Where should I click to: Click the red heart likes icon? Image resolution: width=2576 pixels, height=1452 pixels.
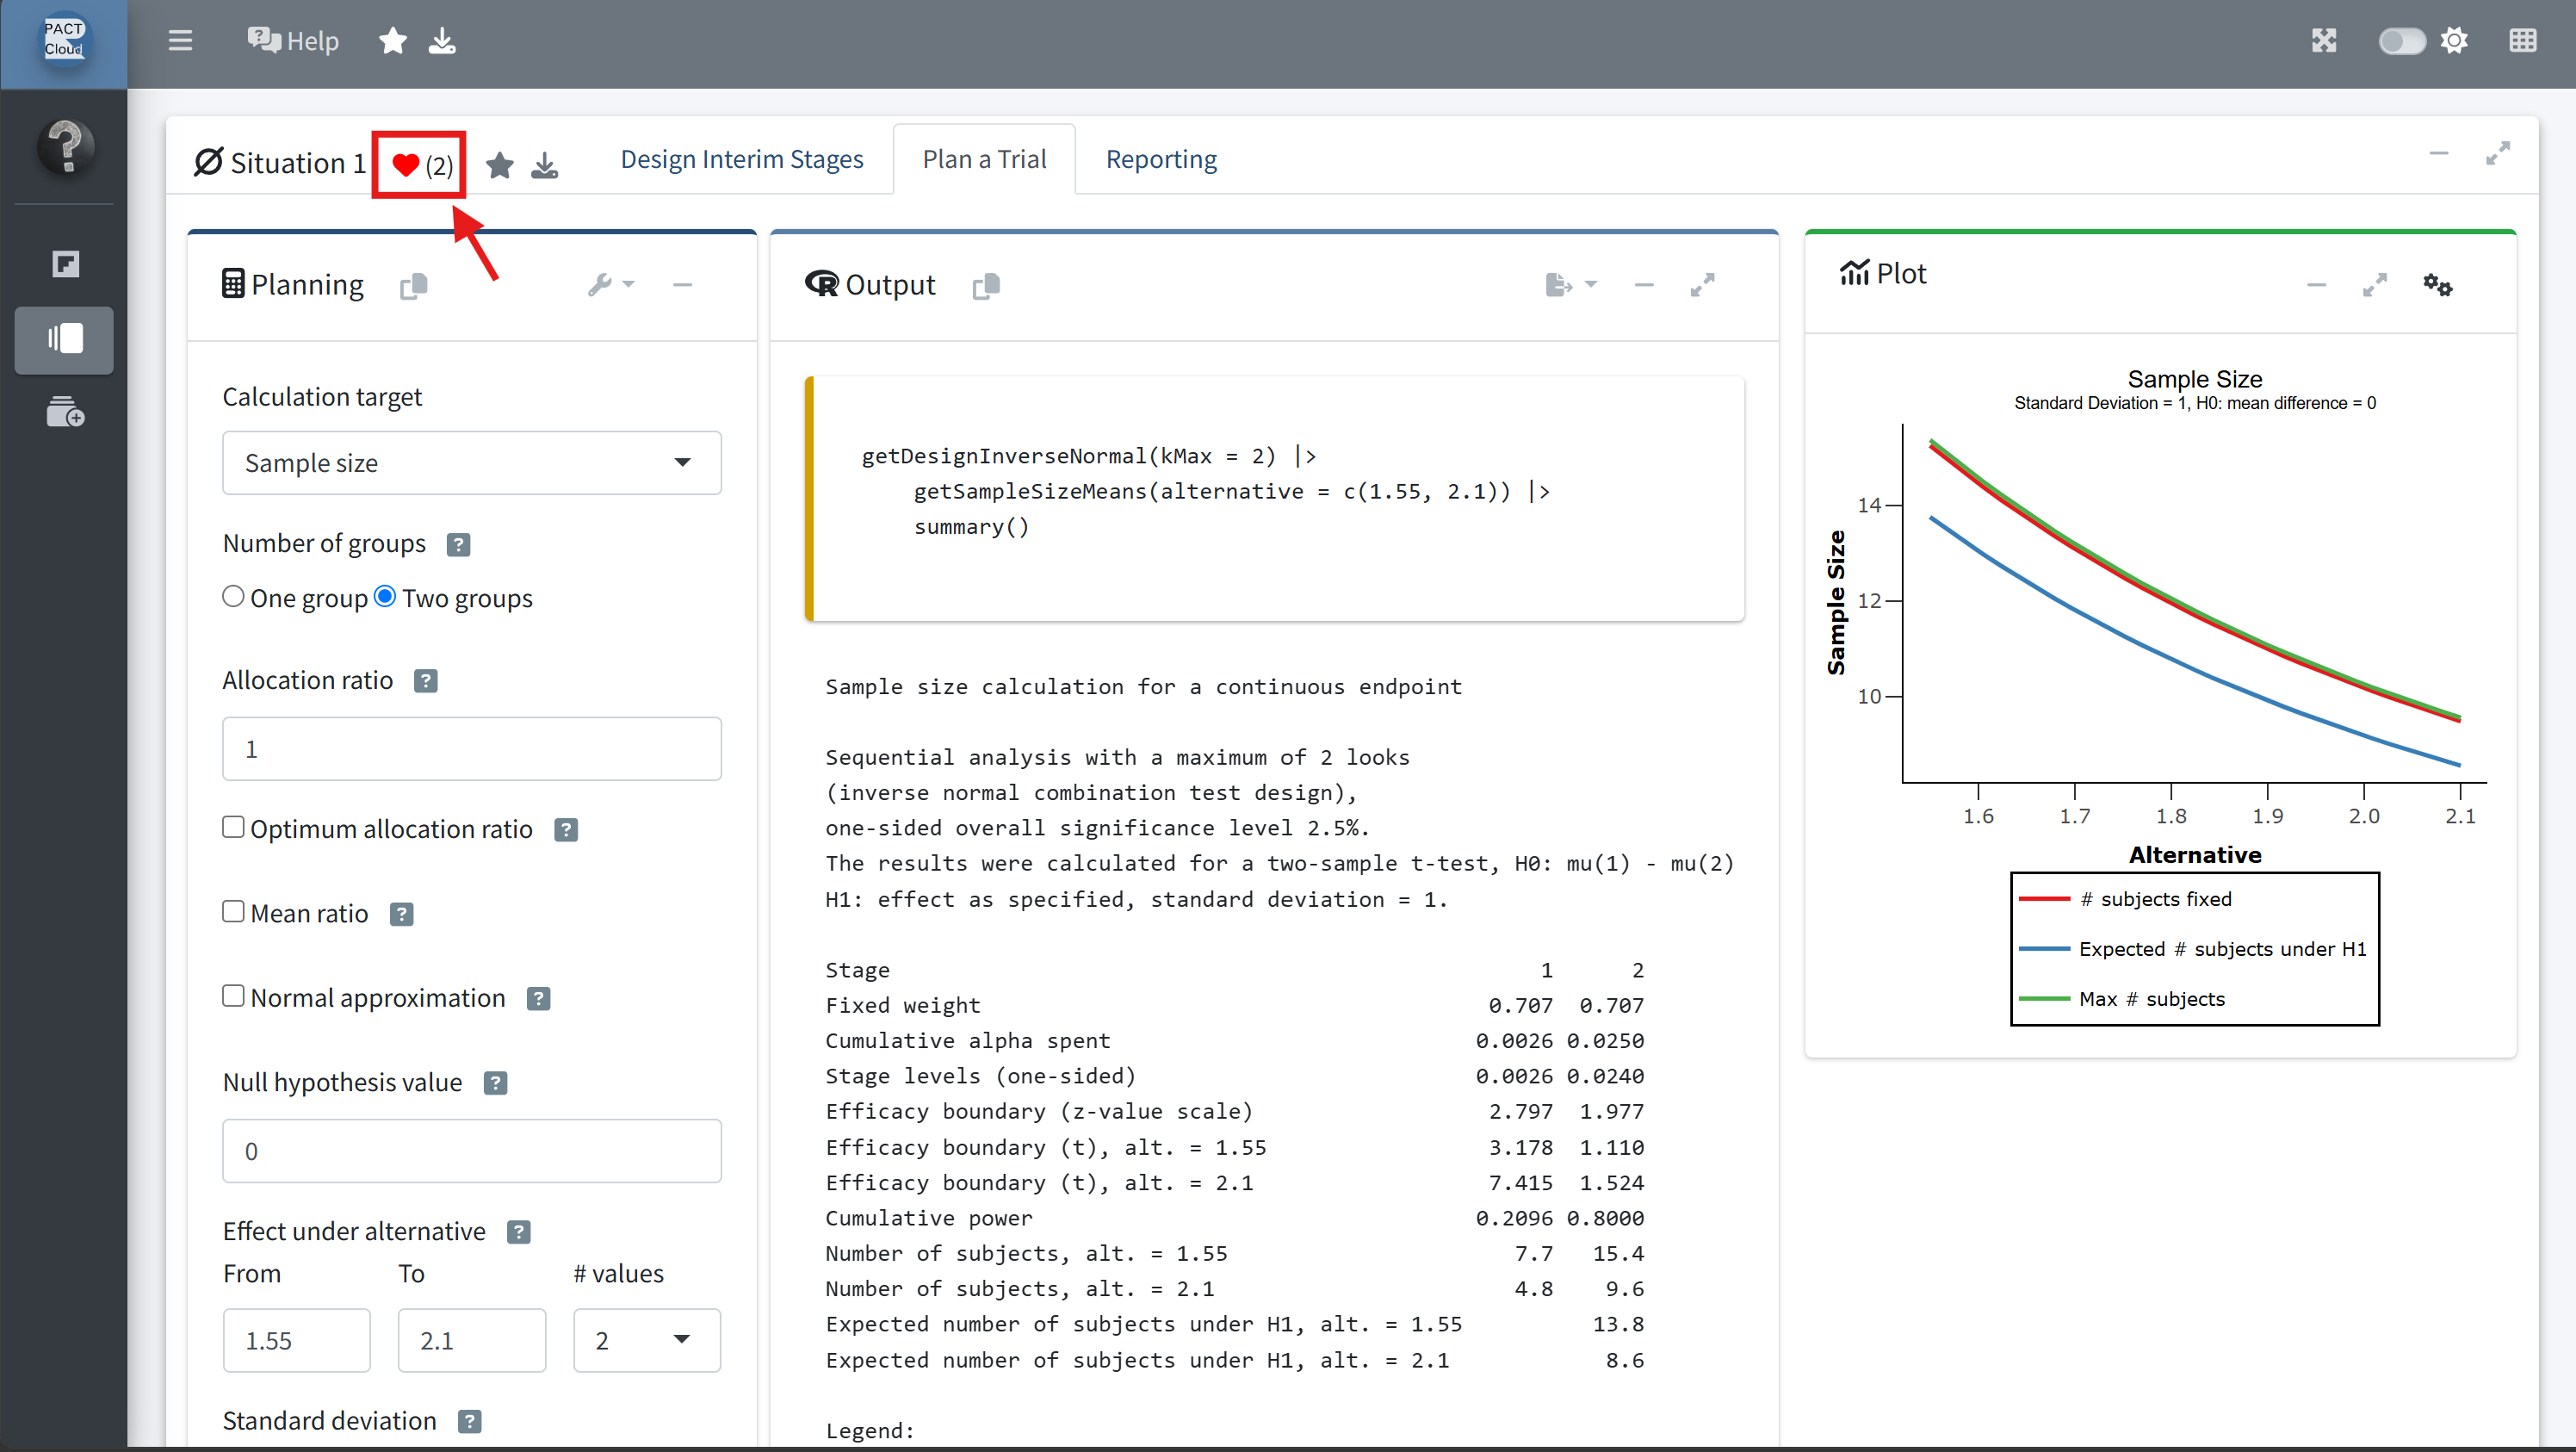point(405,165)
